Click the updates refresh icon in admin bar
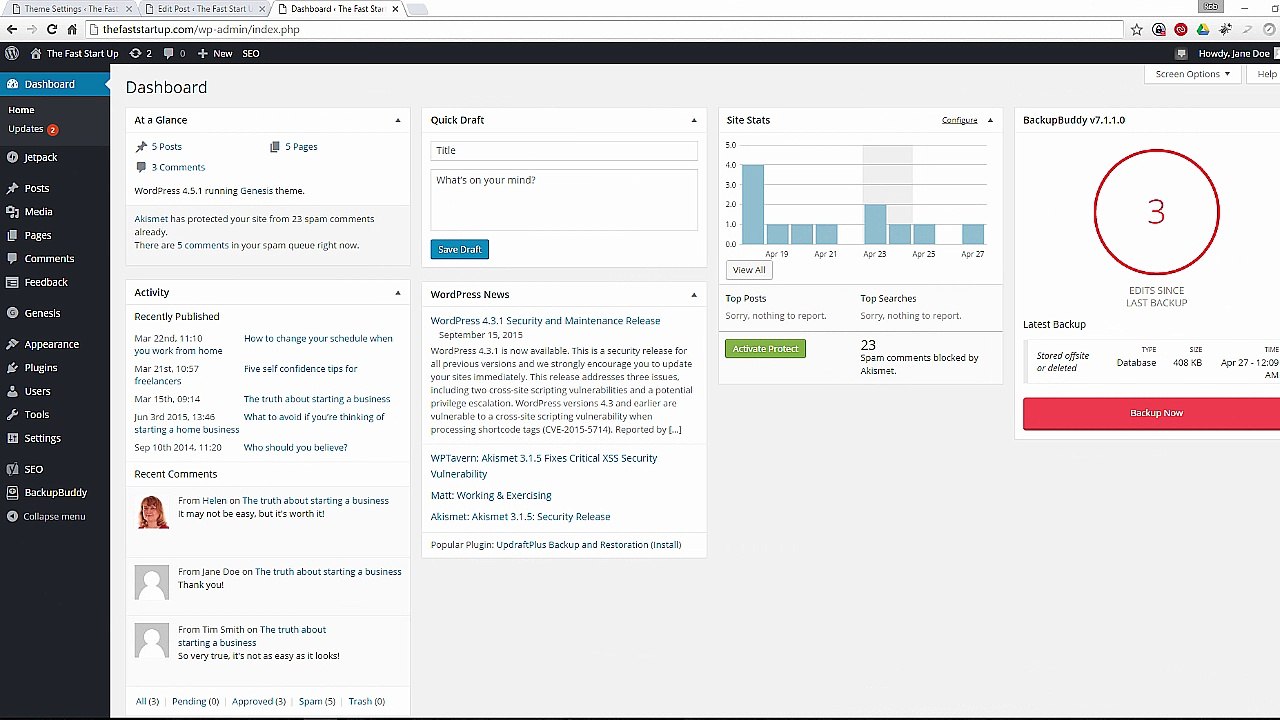Viewport: 1280px width, 720px height. click(135, 53)
